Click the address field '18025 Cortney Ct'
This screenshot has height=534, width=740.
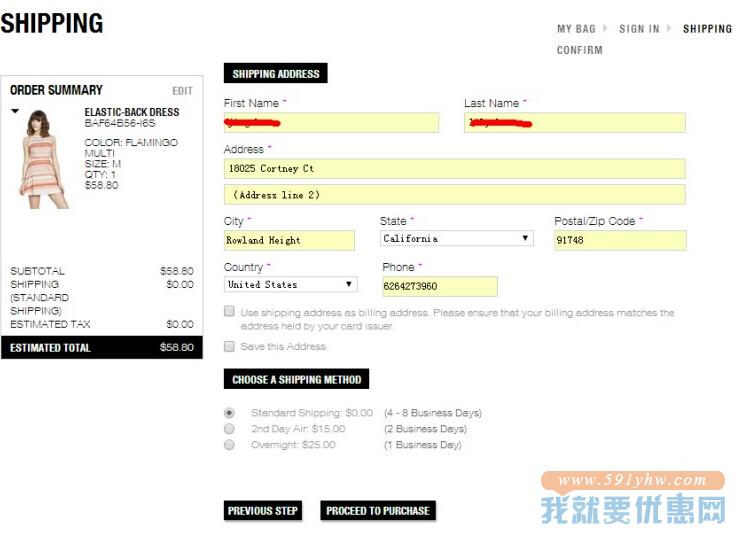point(454,168)
